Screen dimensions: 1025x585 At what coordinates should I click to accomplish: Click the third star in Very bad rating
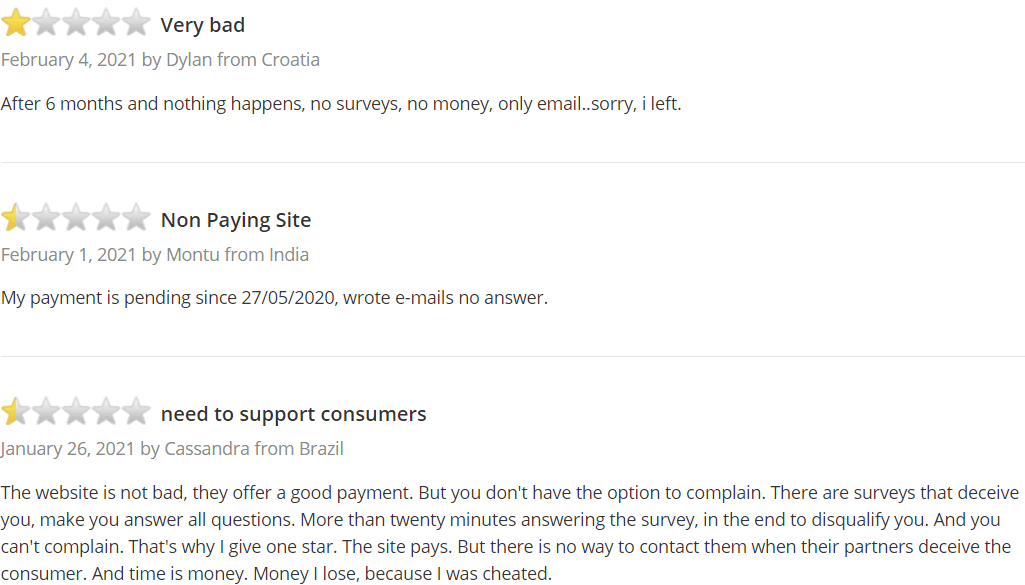pos(76,23)
